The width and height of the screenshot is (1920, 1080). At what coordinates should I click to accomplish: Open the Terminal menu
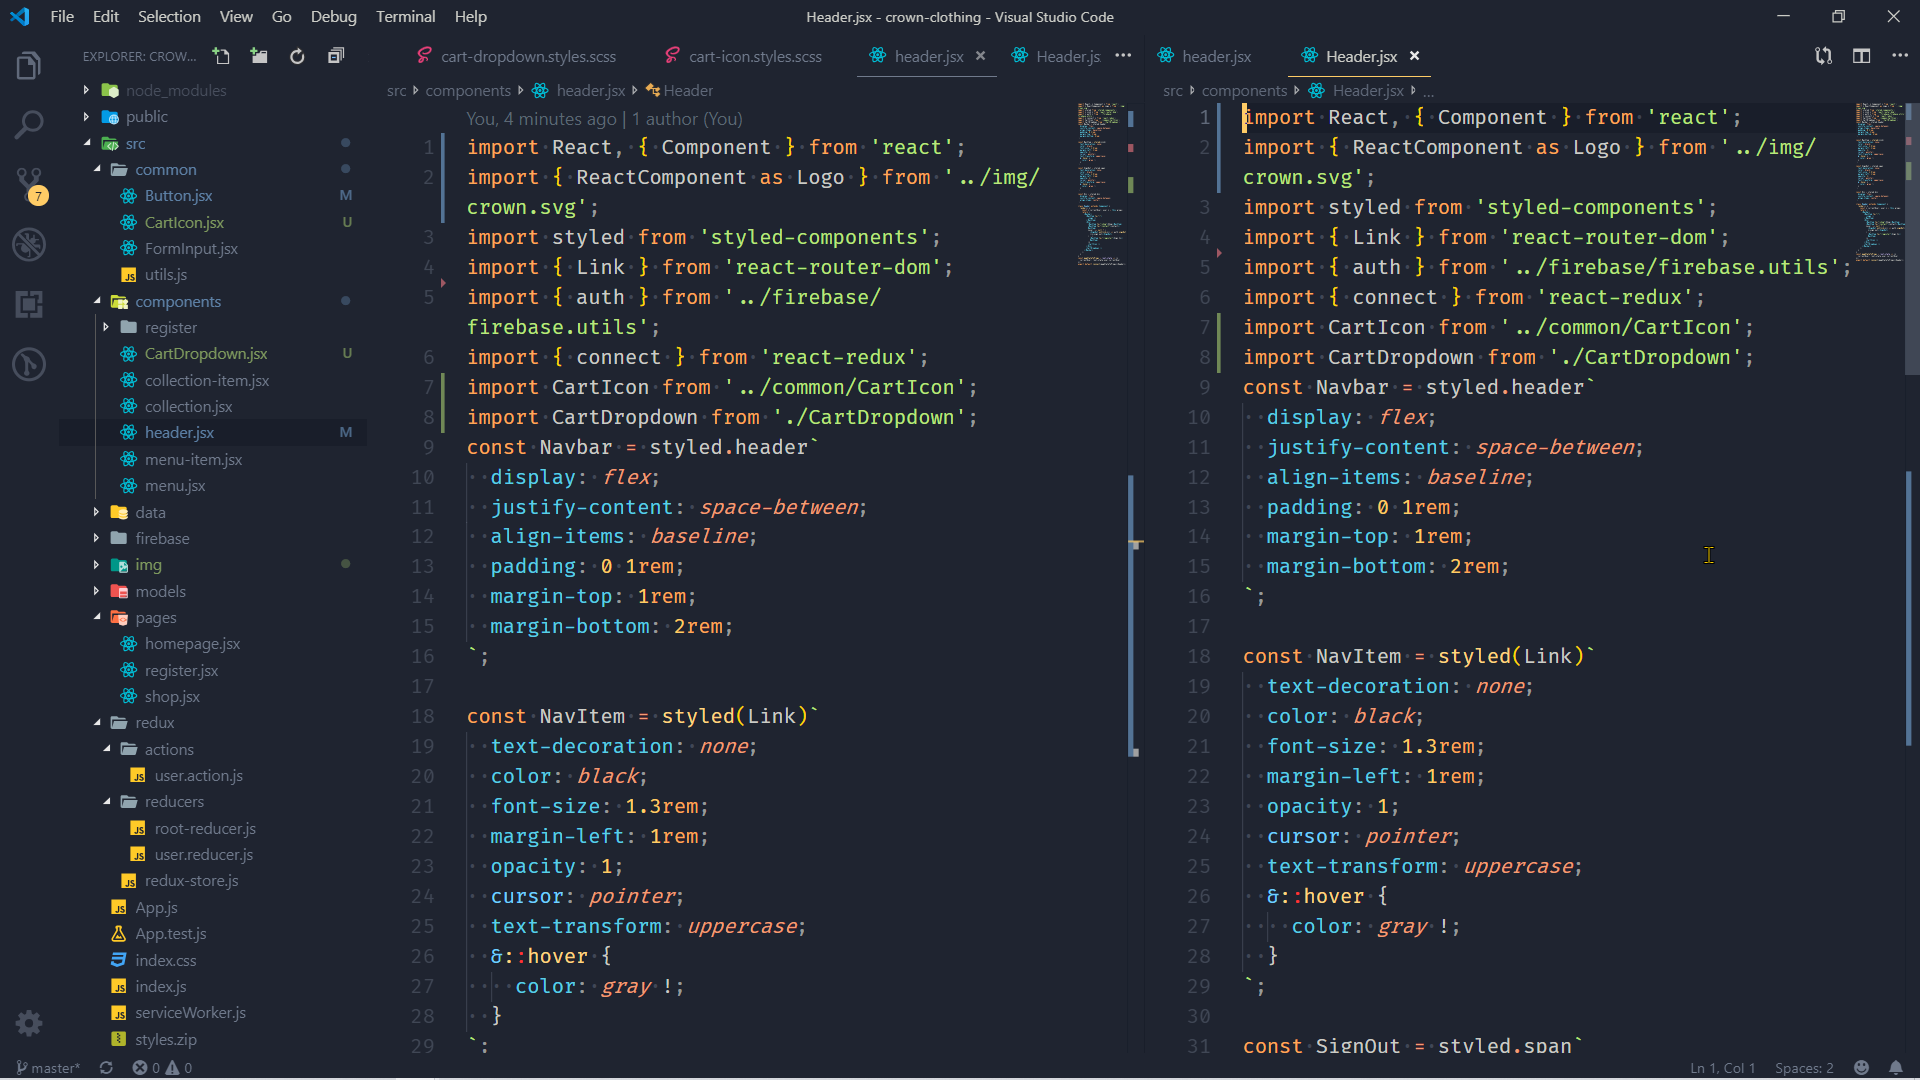point(404,16)
